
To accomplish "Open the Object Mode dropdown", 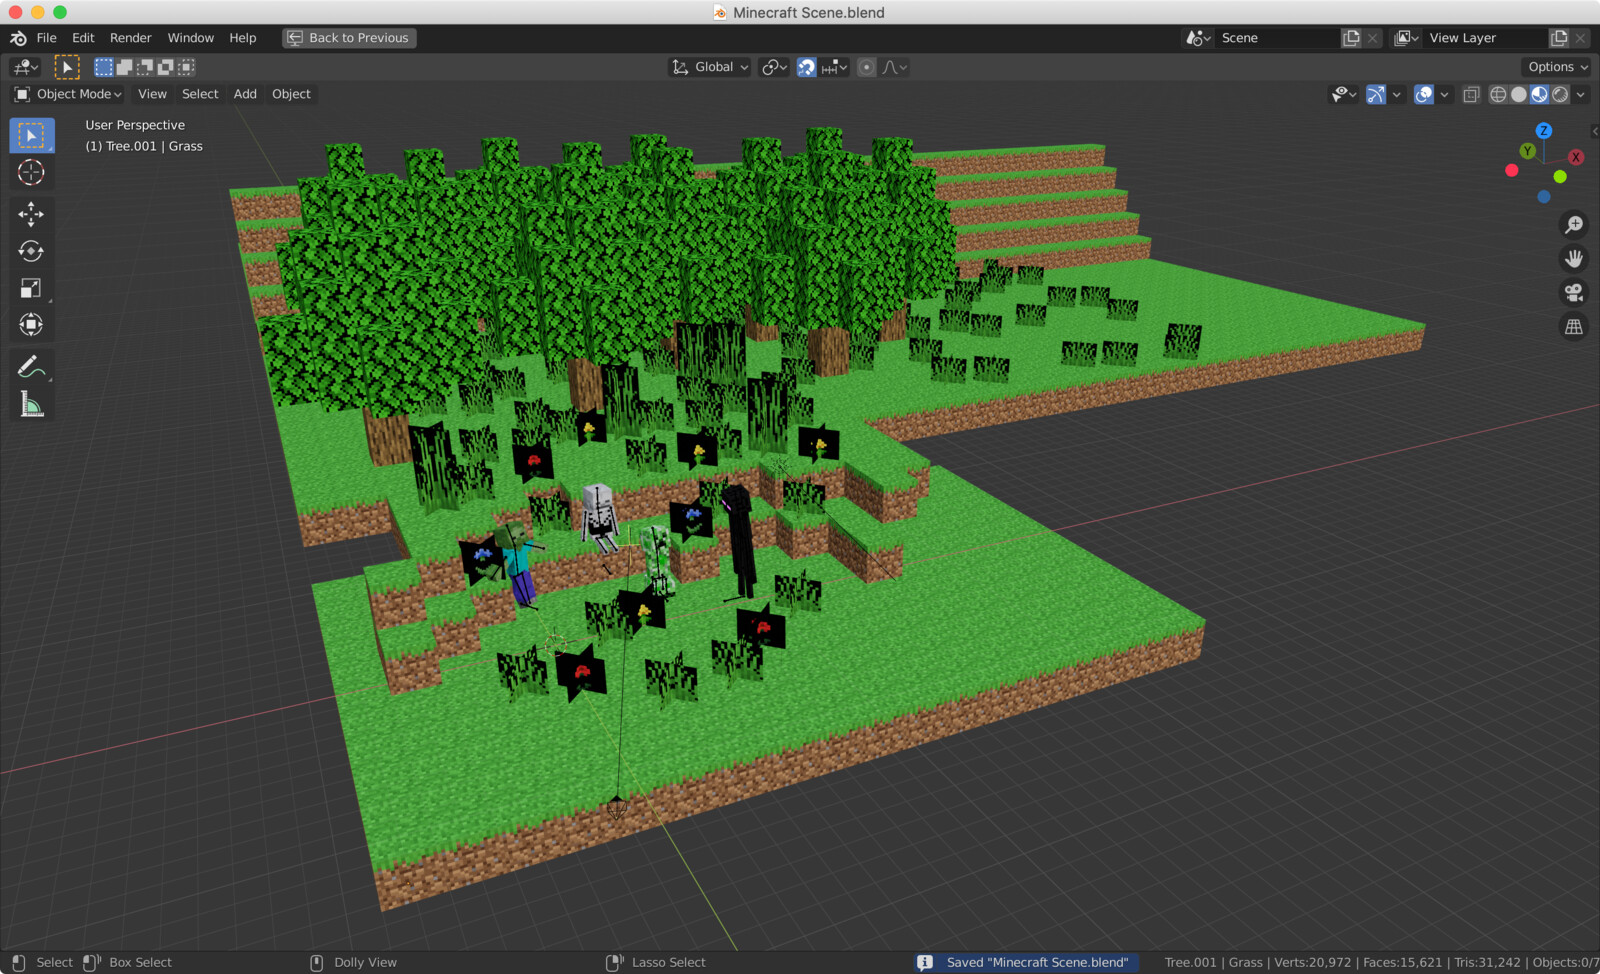I will 68,94.
